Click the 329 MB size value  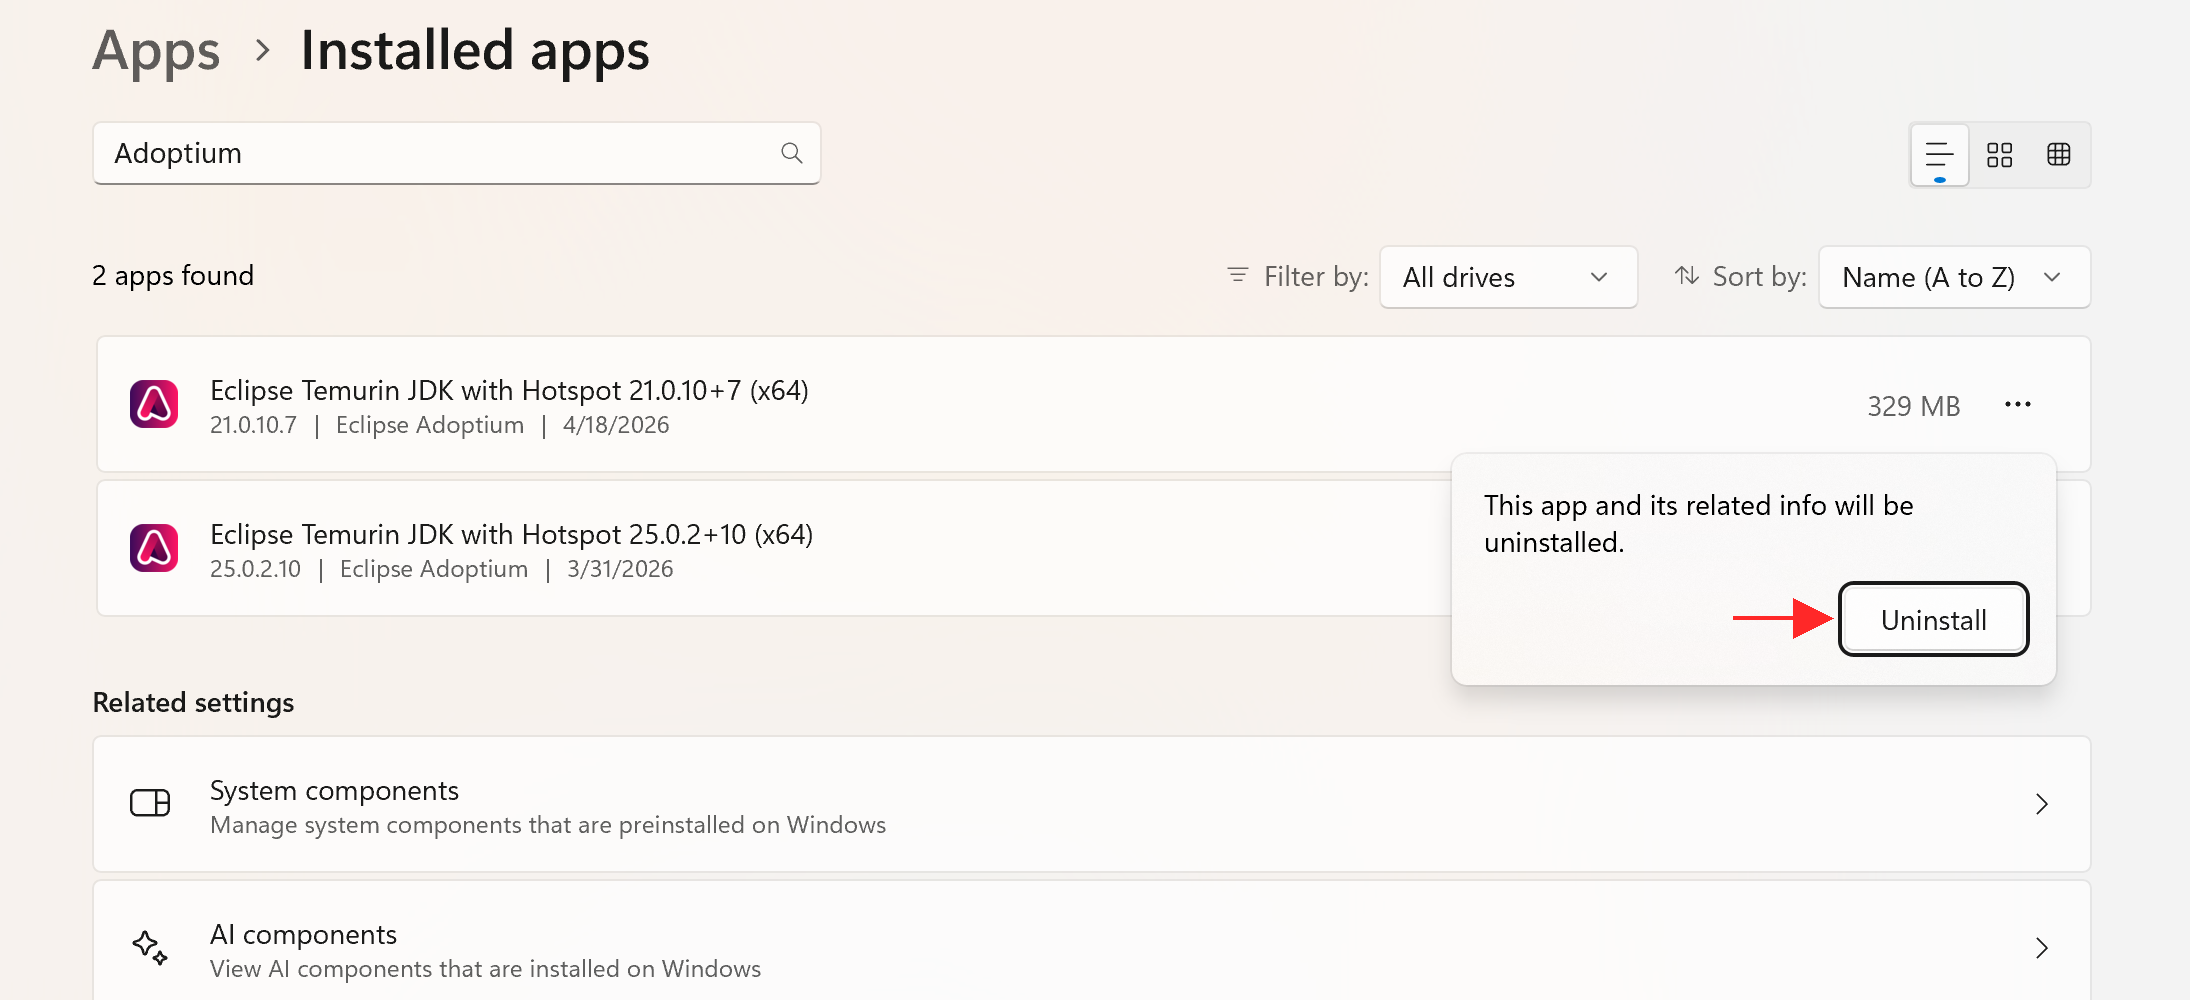coord(1913,406)
